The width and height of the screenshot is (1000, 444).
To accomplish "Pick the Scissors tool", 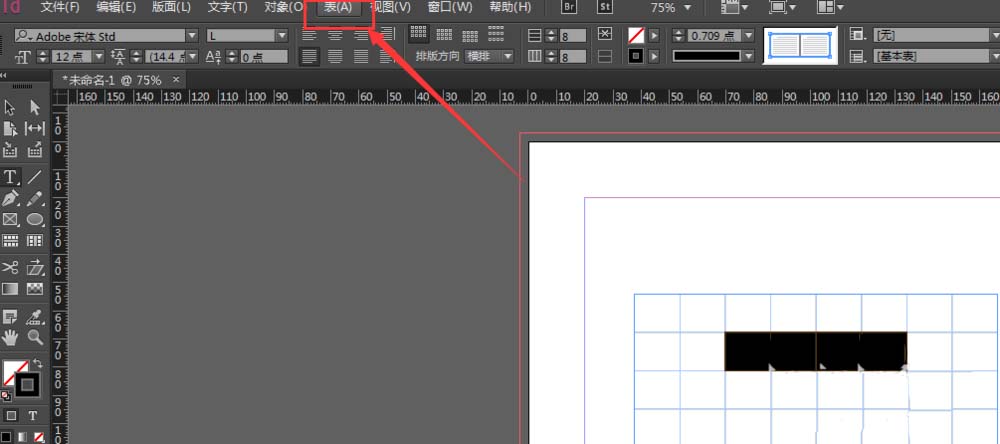I will click(10, 267).
